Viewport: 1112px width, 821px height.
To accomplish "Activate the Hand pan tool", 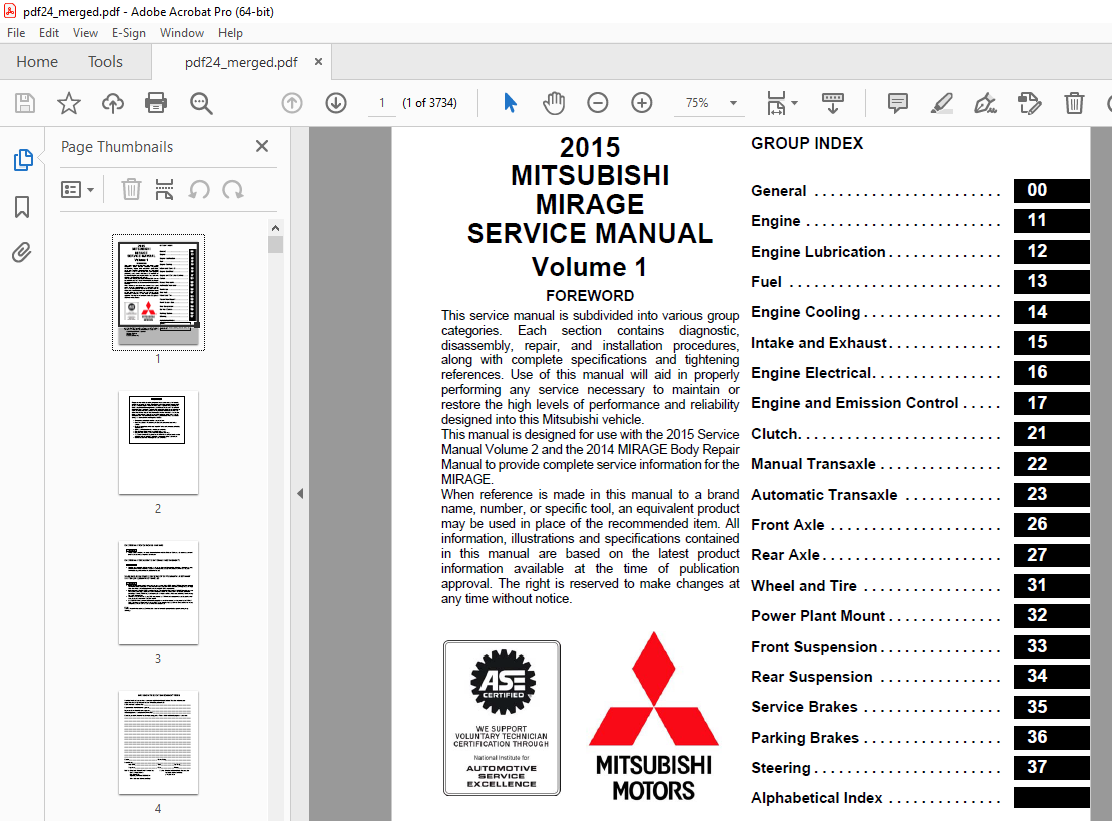I will click(554, 104).
